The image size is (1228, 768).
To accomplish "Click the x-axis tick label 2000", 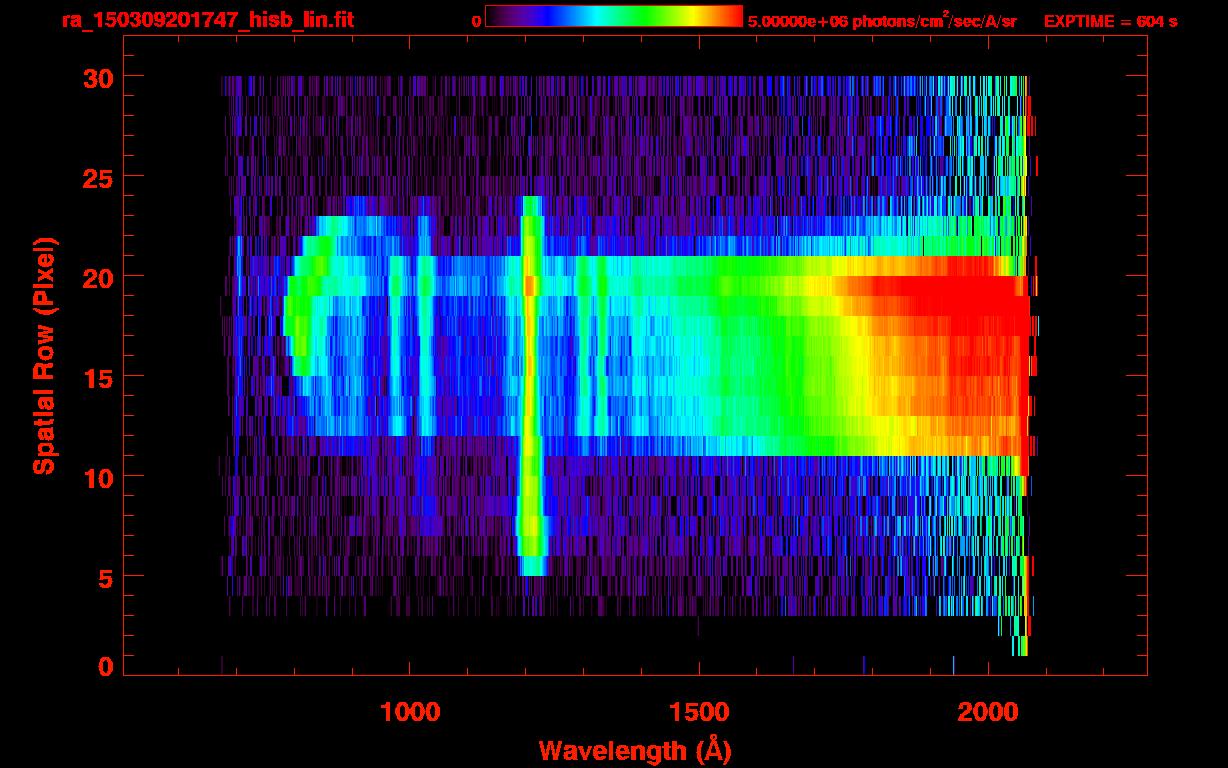I will tap(989, 711).
